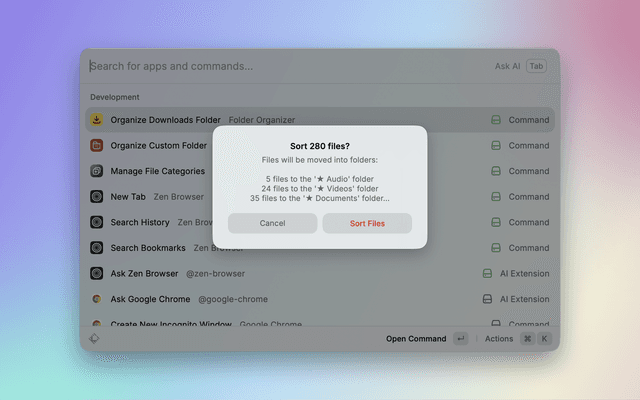
Task: Select the Ask Google Chrome row
Action: coord(300,299)
